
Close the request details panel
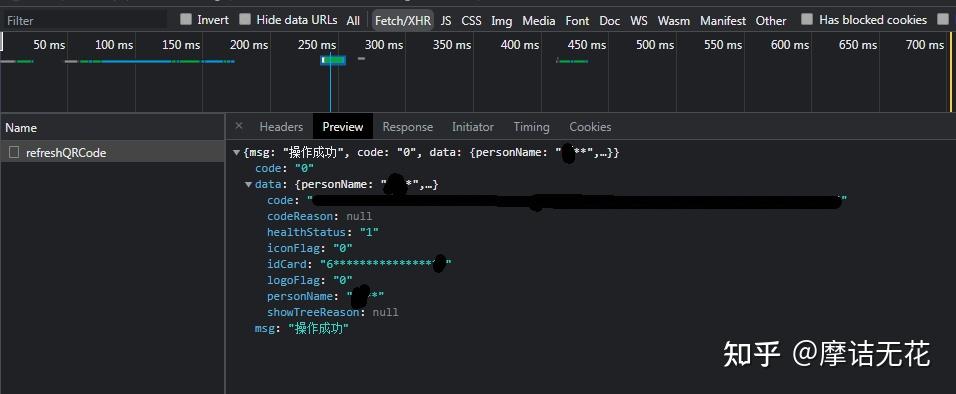(239, 126)
